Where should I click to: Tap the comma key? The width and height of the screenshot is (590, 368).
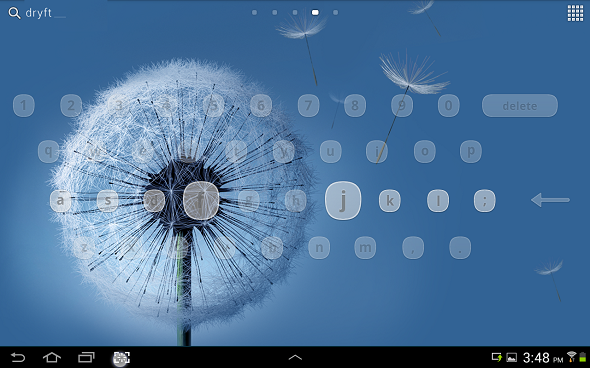(x=413, y=248)
